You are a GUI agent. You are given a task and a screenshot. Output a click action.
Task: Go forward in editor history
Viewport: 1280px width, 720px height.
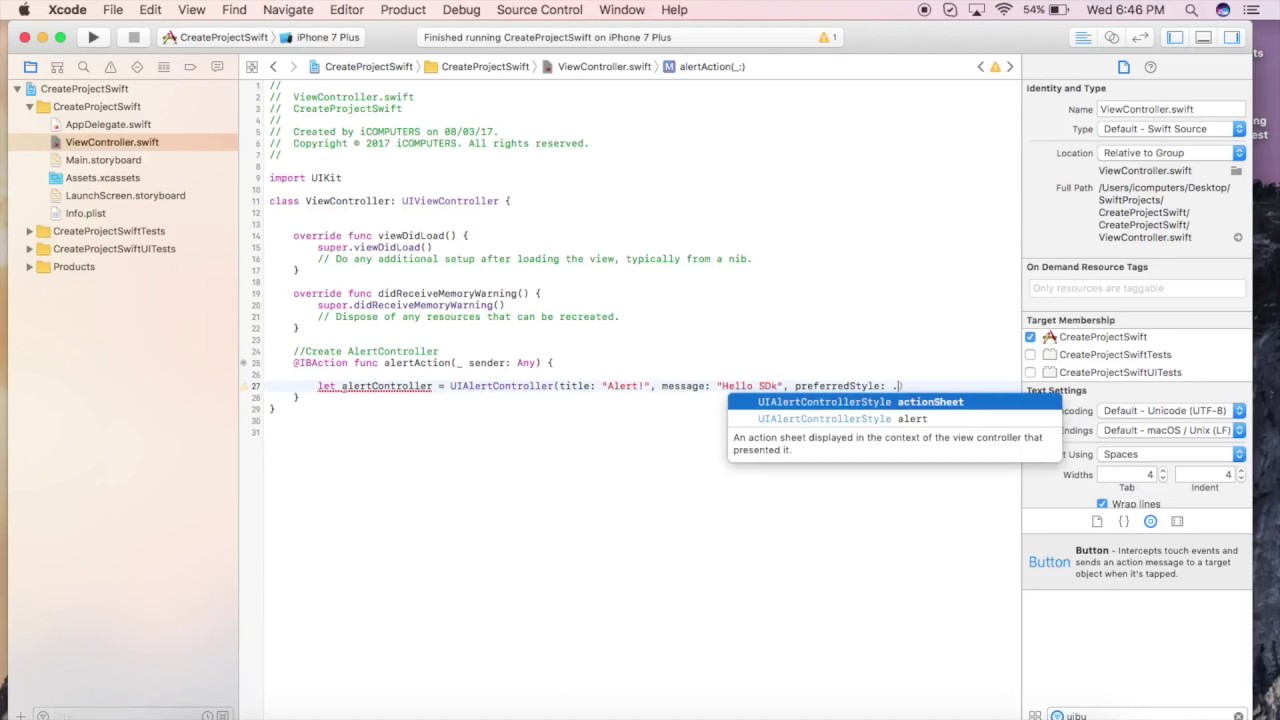293,67
